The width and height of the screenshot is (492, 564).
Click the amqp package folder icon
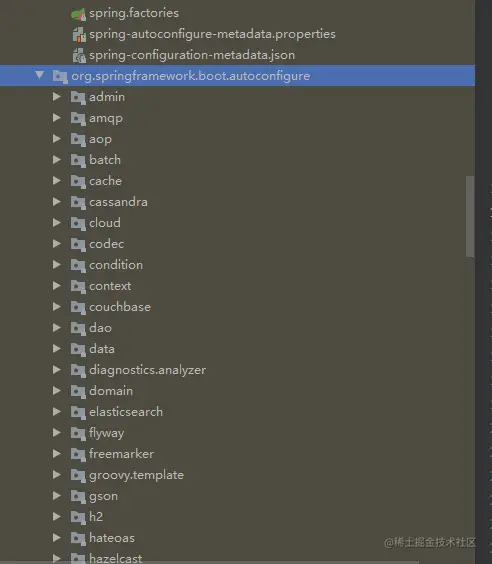click(x=78, y=118)
